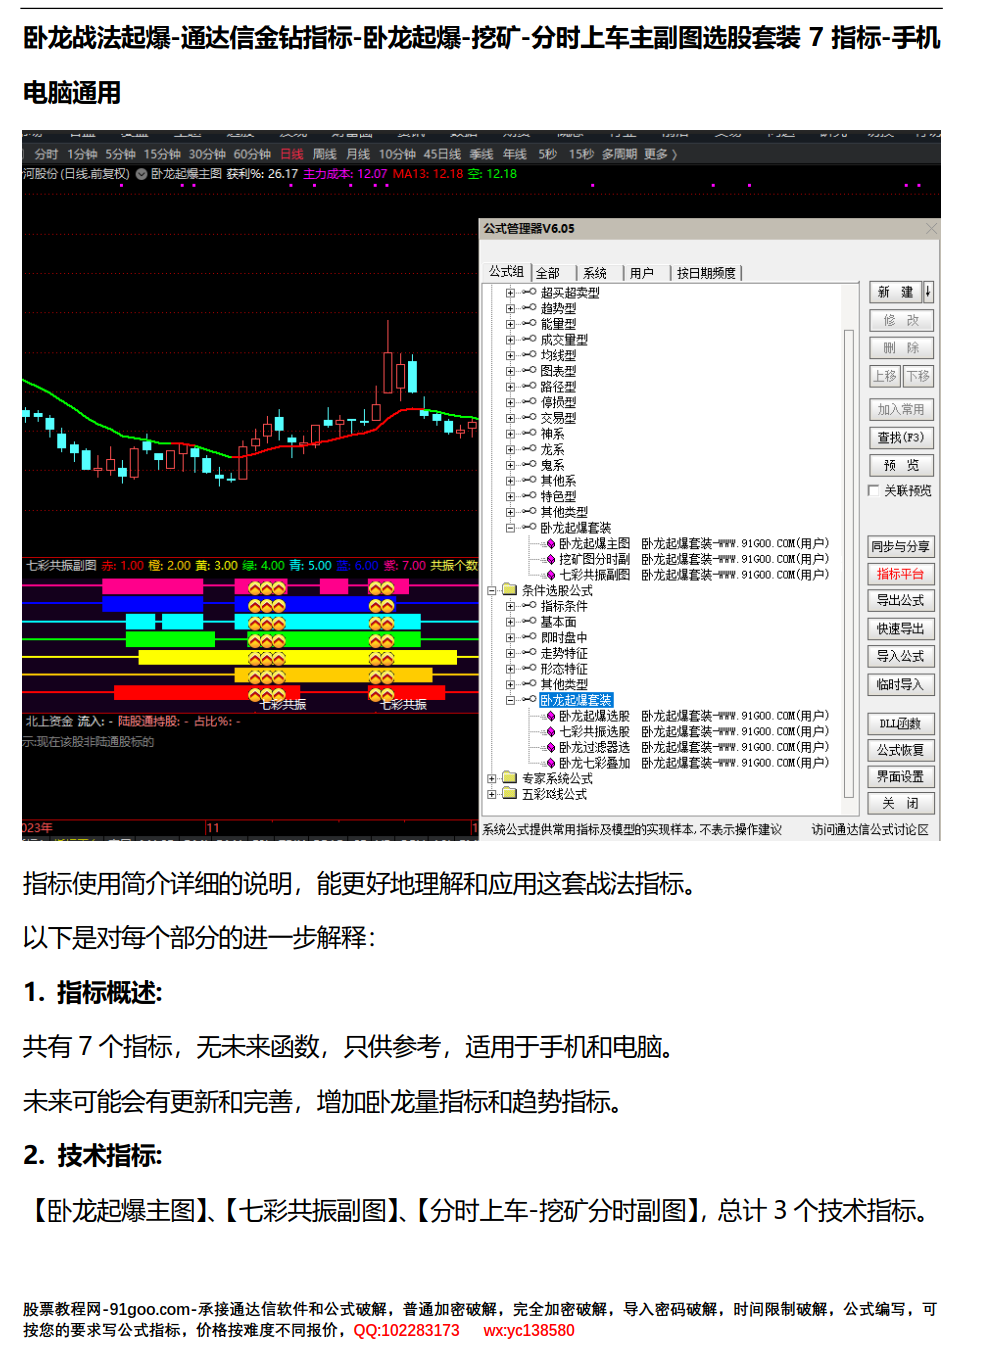The image size is (990, 1354).
Task: Click the 公式恢复 button
Action: (901, 750)
